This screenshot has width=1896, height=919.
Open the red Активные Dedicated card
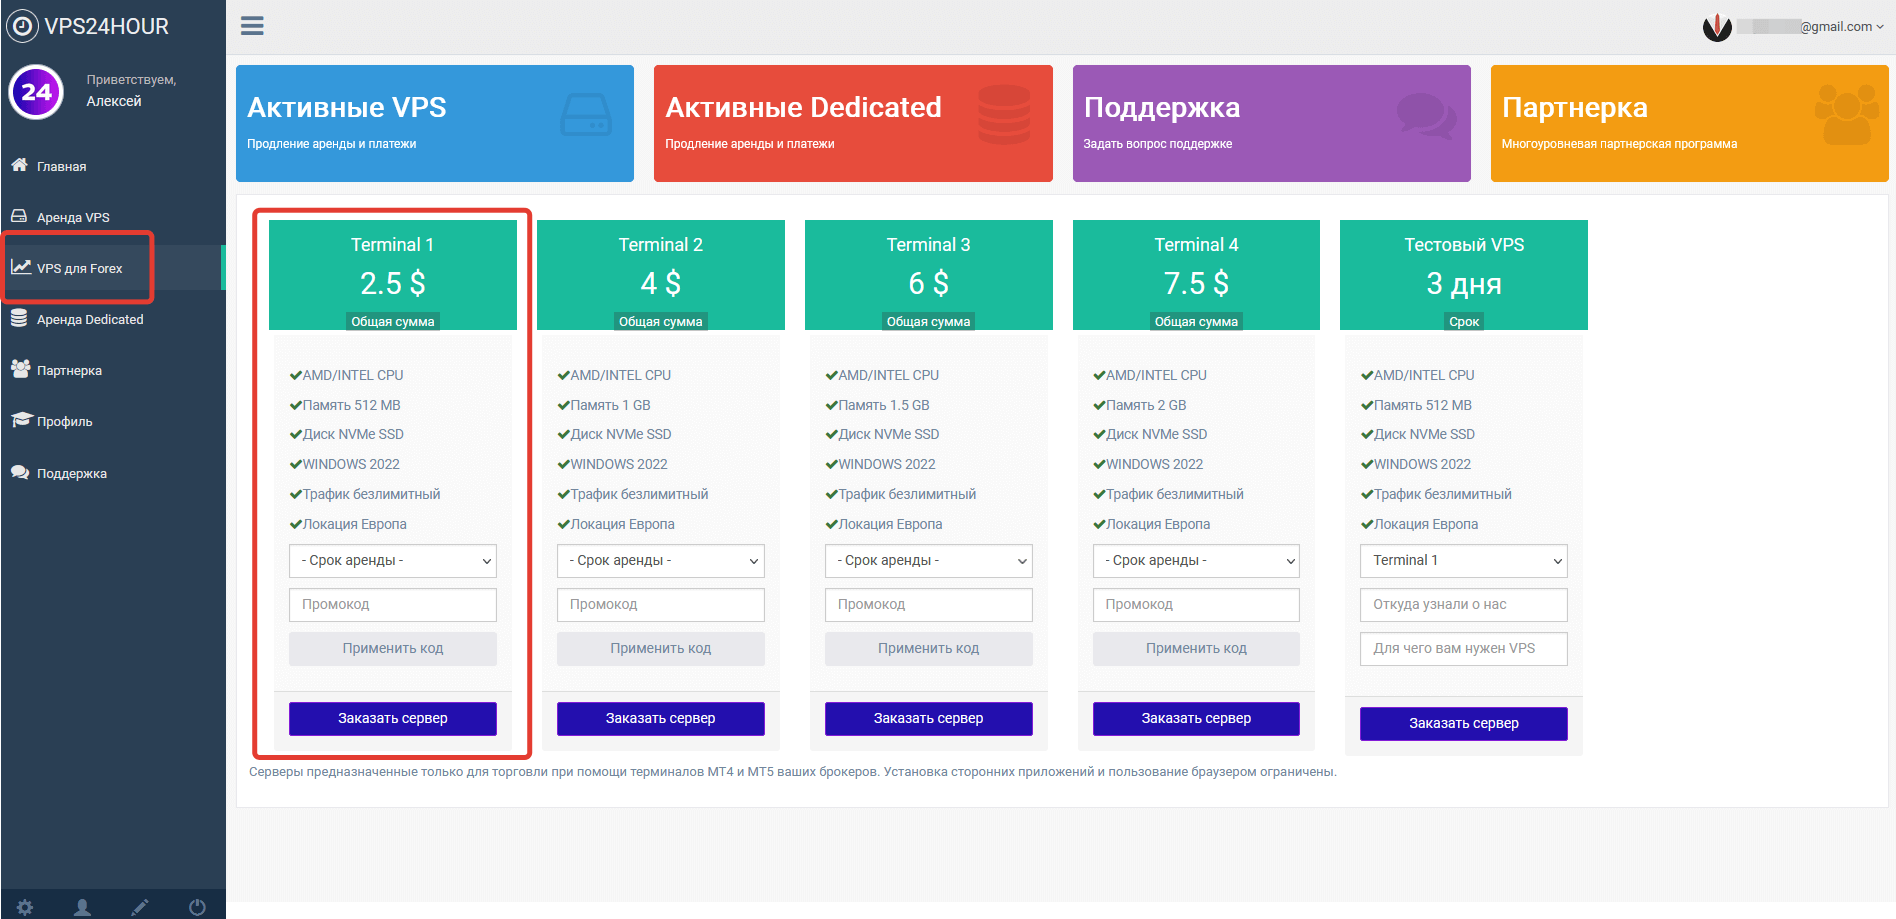853,124
